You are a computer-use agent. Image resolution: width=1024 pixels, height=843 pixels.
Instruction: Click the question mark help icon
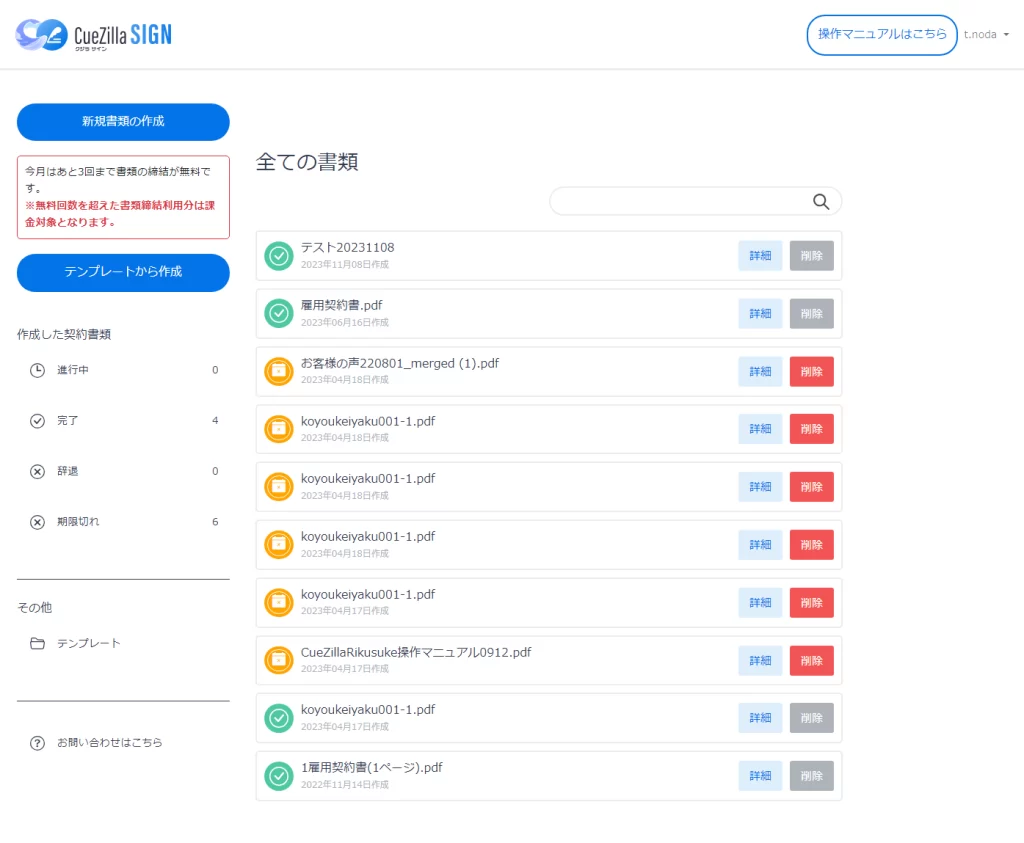[37, 743]
